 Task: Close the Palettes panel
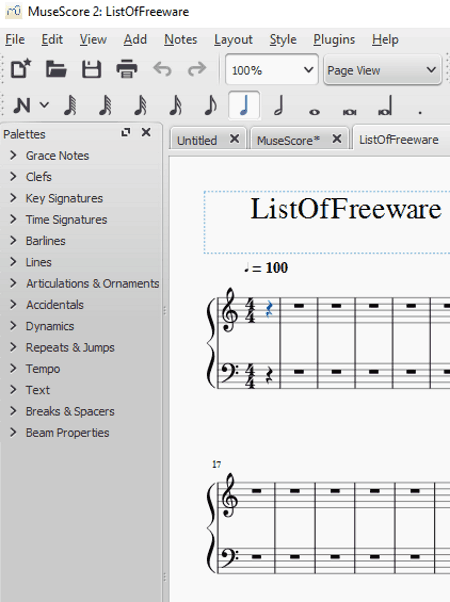pos(146,132)
